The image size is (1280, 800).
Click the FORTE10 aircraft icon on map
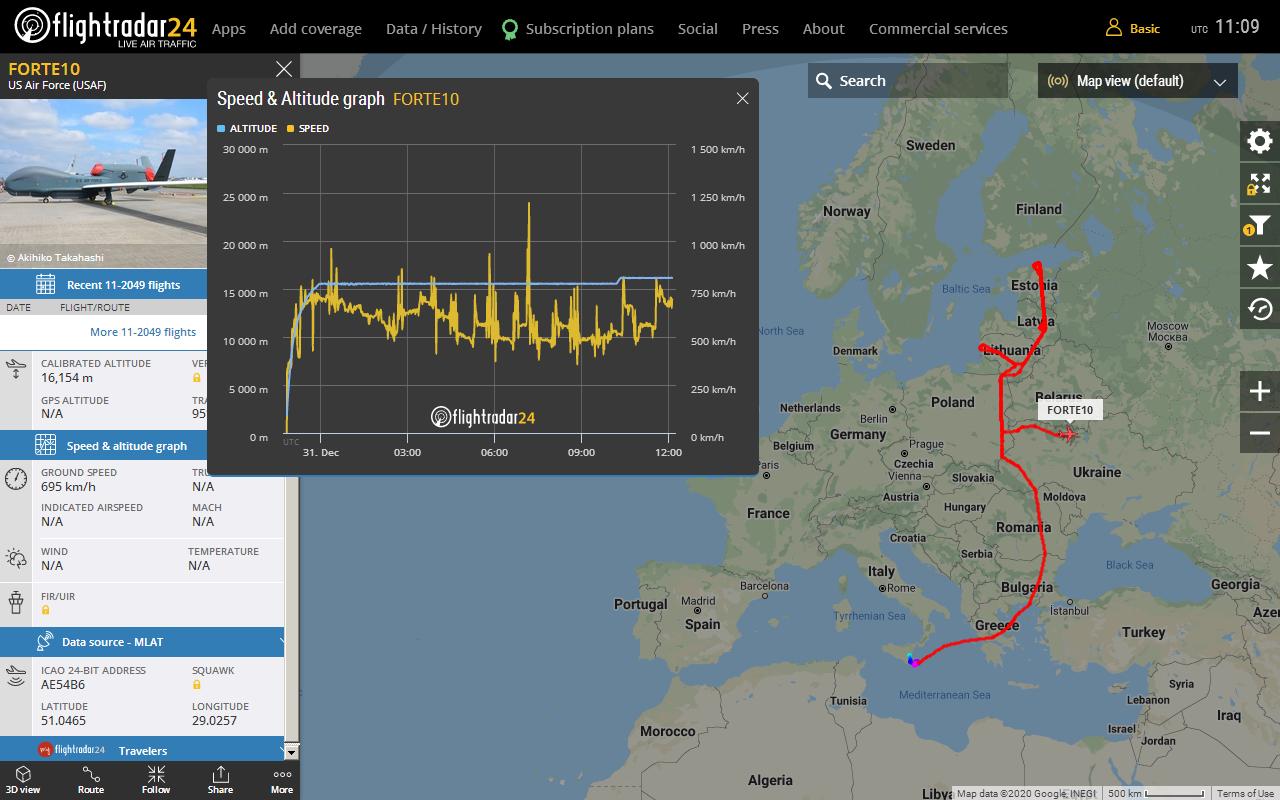tap(1068, 434)
